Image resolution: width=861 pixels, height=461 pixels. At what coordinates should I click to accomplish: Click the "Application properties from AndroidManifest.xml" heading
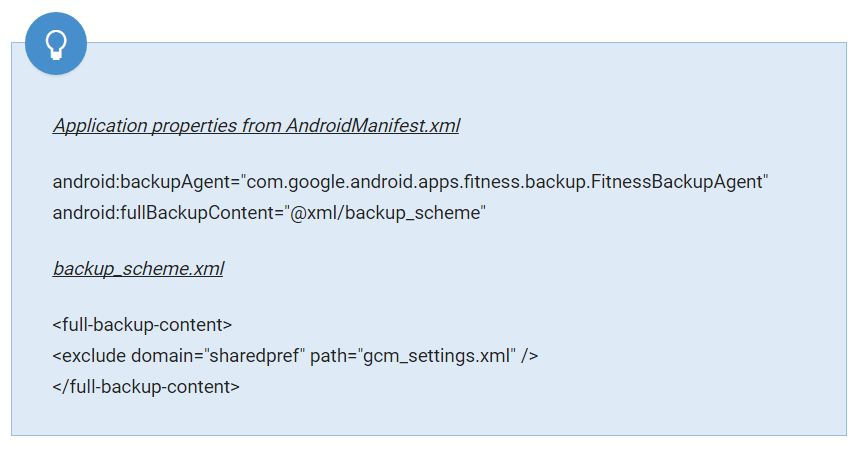click(256, 126)
